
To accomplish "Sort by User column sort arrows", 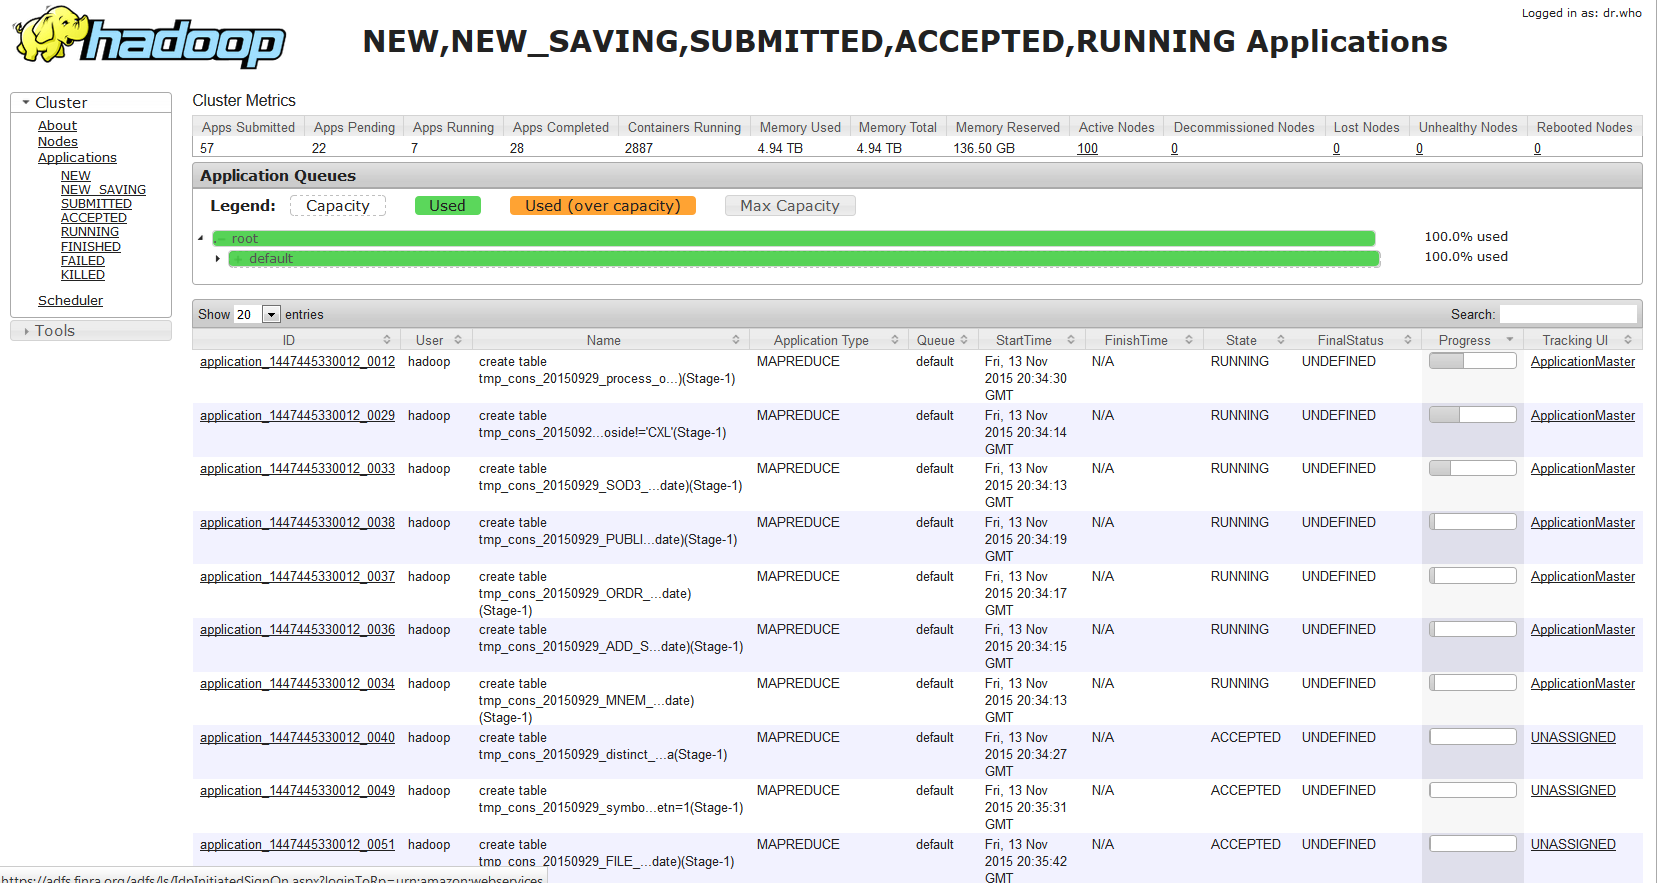I will [x=458, y=340].
